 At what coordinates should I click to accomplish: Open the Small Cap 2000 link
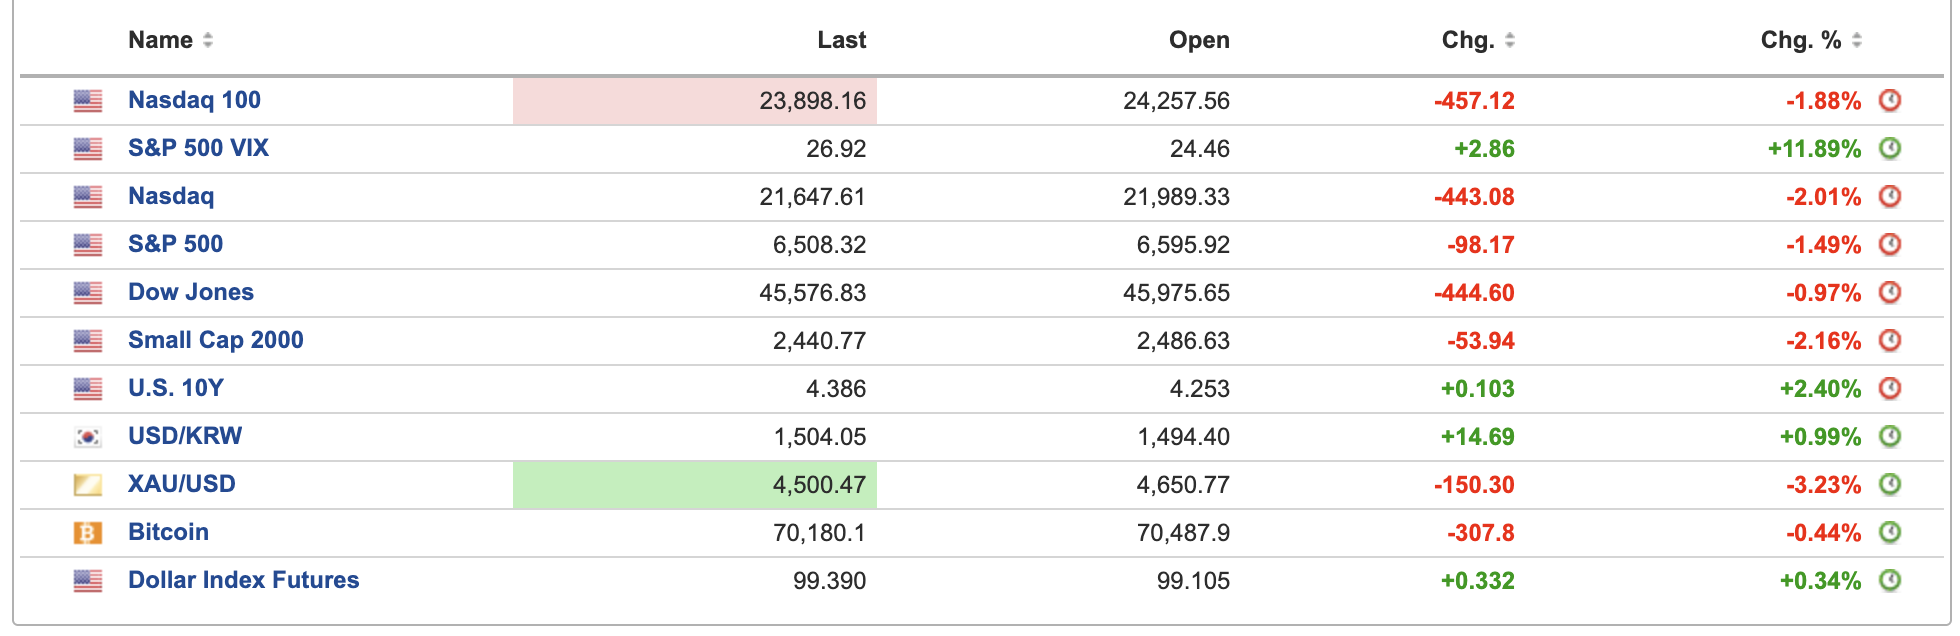point(215,340)
